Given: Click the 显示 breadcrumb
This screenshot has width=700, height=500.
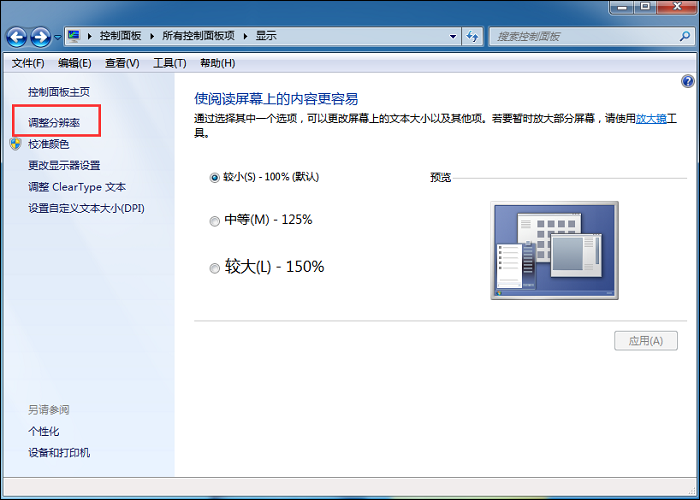Looking at the screenshot, I should [x=266, y=36].
